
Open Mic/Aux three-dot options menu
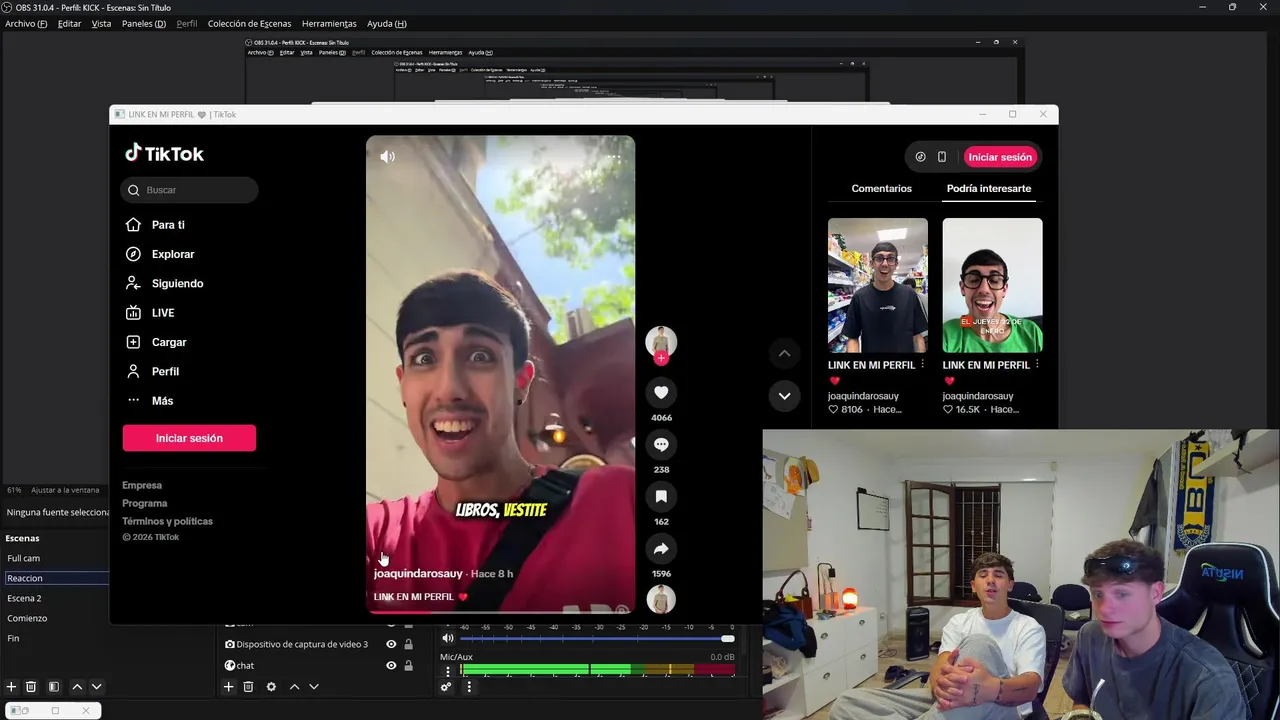447,671
